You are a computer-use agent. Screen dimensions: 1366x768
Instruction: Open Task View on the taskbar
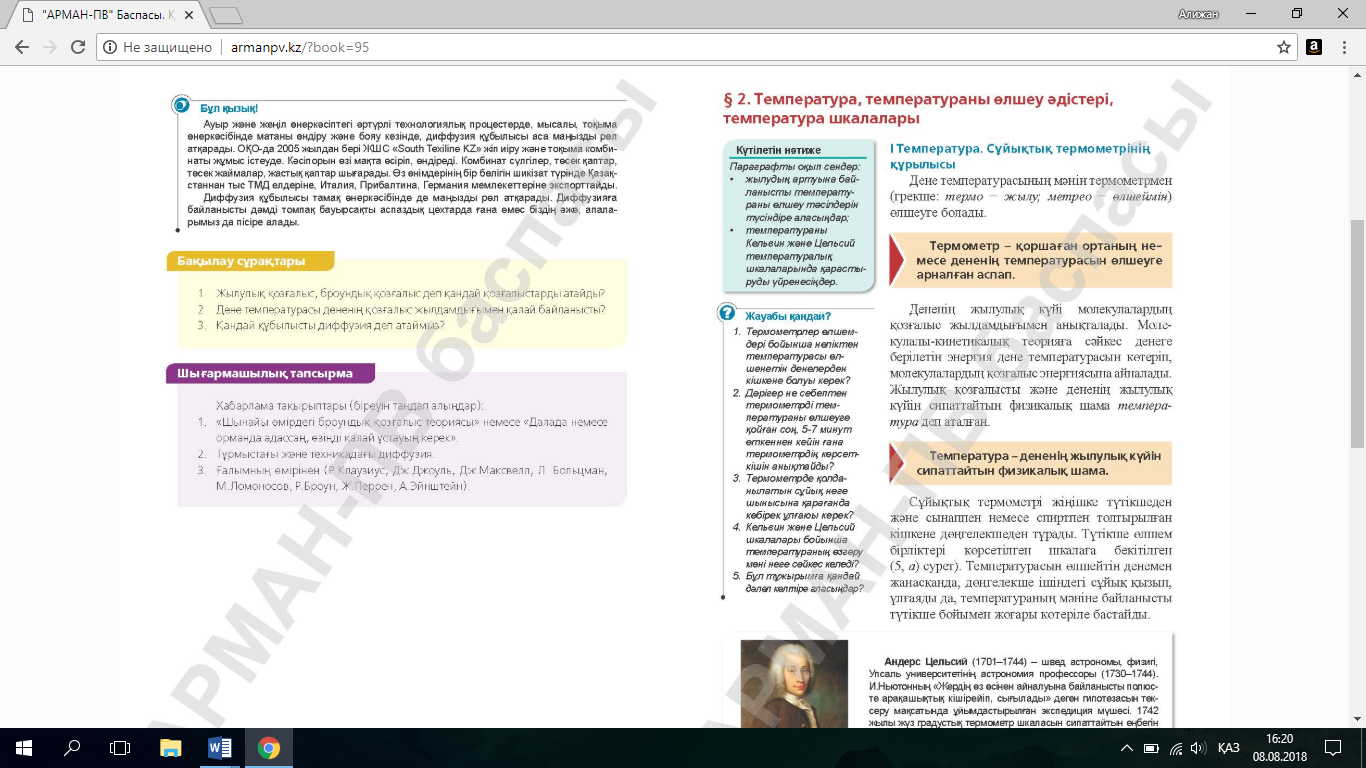tap(120, 747)
